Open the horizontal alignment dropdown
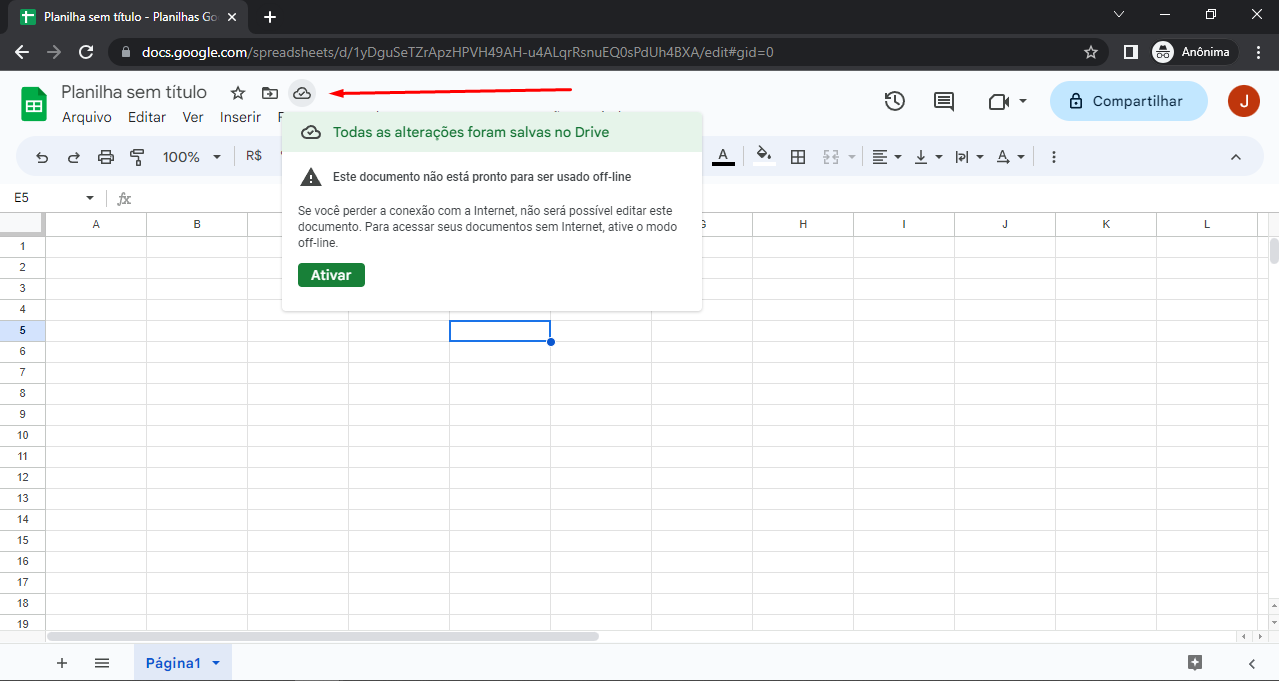The image size is (1279, 681). click(x=886, y=157)
